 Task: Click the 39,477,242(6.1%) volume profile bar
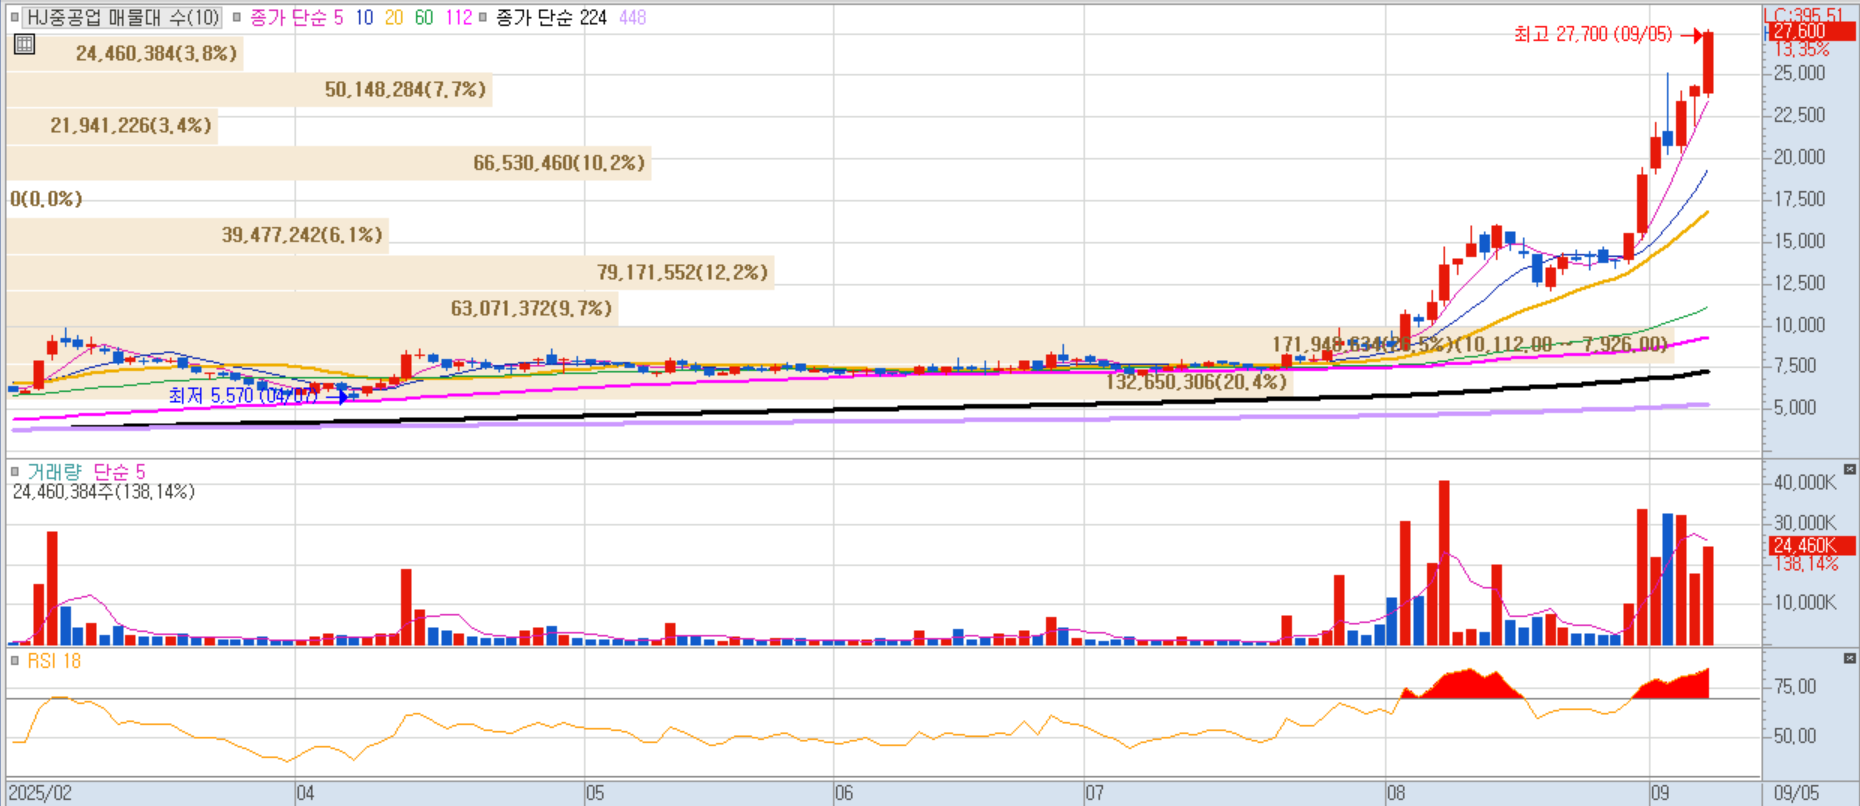tap(198, 235)
